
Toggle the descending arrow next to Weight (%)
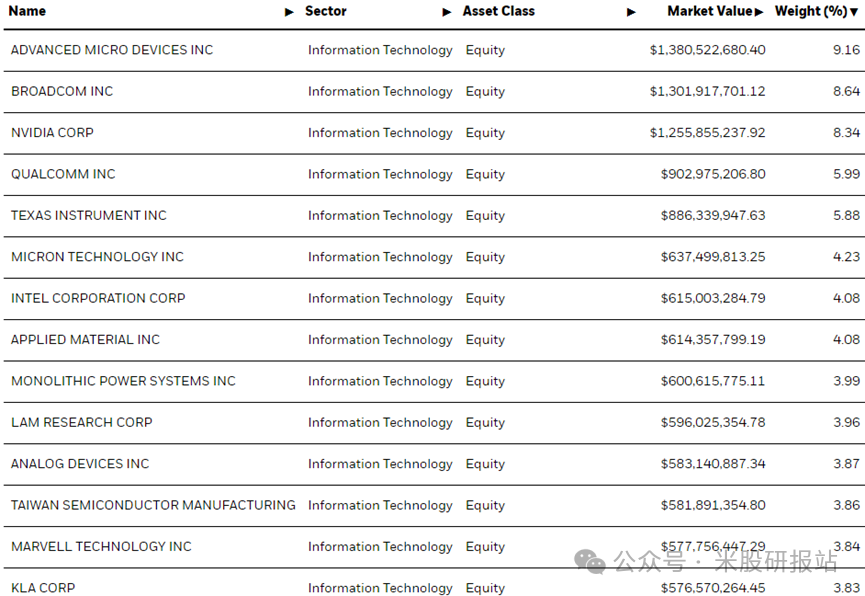[854, 12]
